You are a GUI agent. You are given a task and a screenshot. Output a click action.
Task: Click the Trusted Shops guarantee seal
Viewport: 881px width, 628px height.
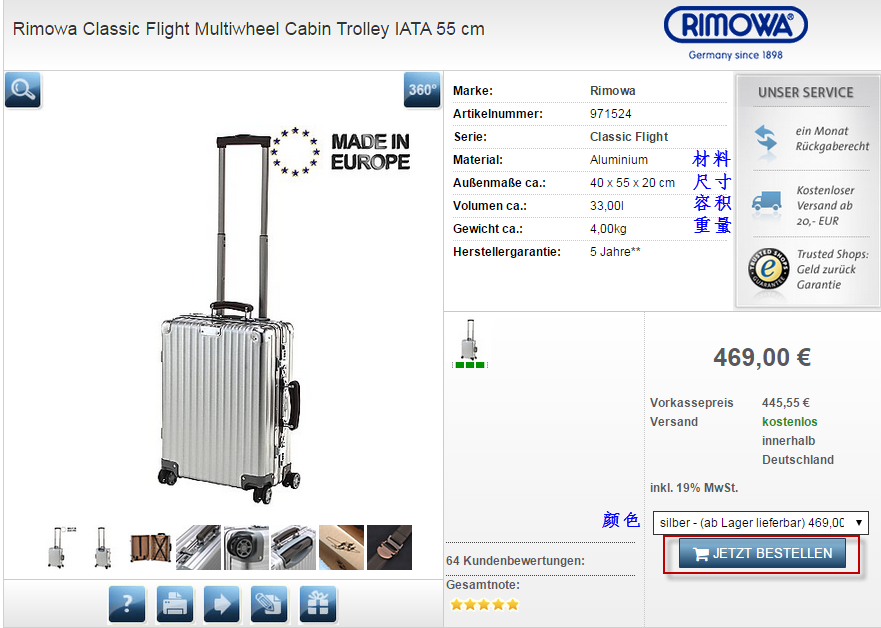coord(768,269)
